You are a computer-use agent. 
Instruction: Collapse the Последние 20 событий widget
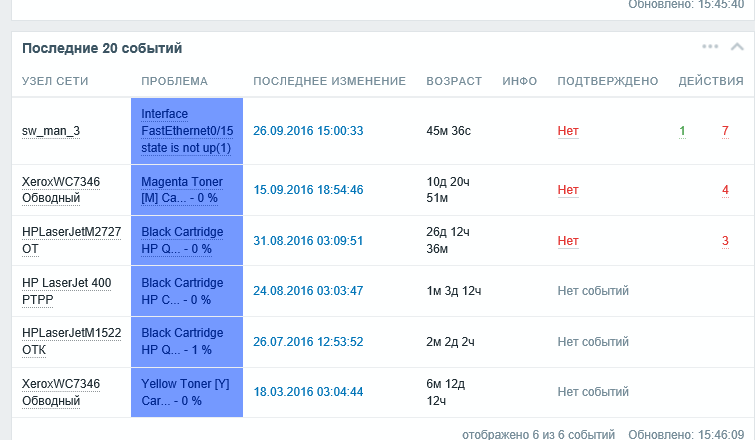pos(737,47)
